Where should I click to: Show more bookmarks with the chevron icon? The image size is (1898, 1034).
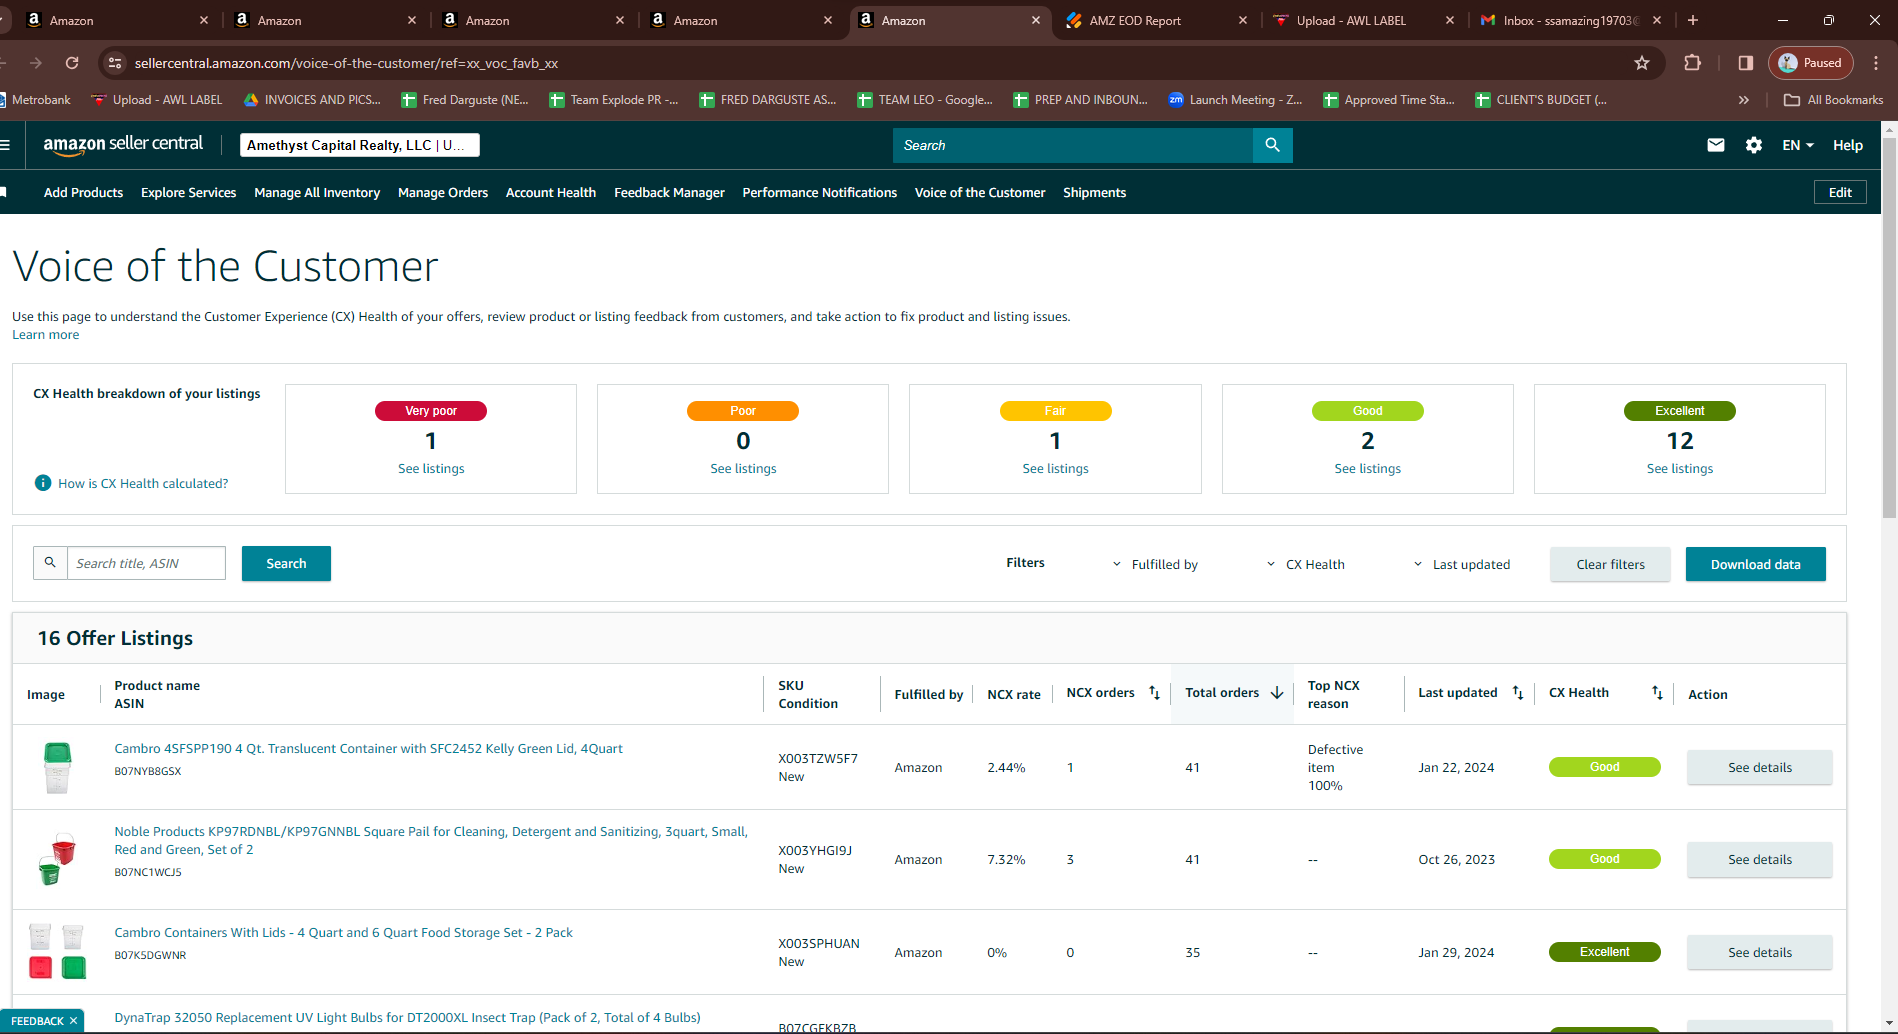click(x=1744, y=100)
